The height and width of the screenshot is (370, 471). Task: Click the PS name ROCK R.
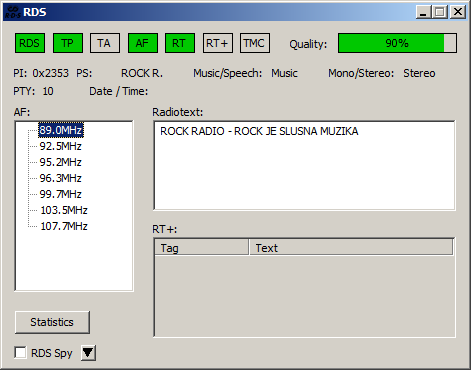point(142,73)
